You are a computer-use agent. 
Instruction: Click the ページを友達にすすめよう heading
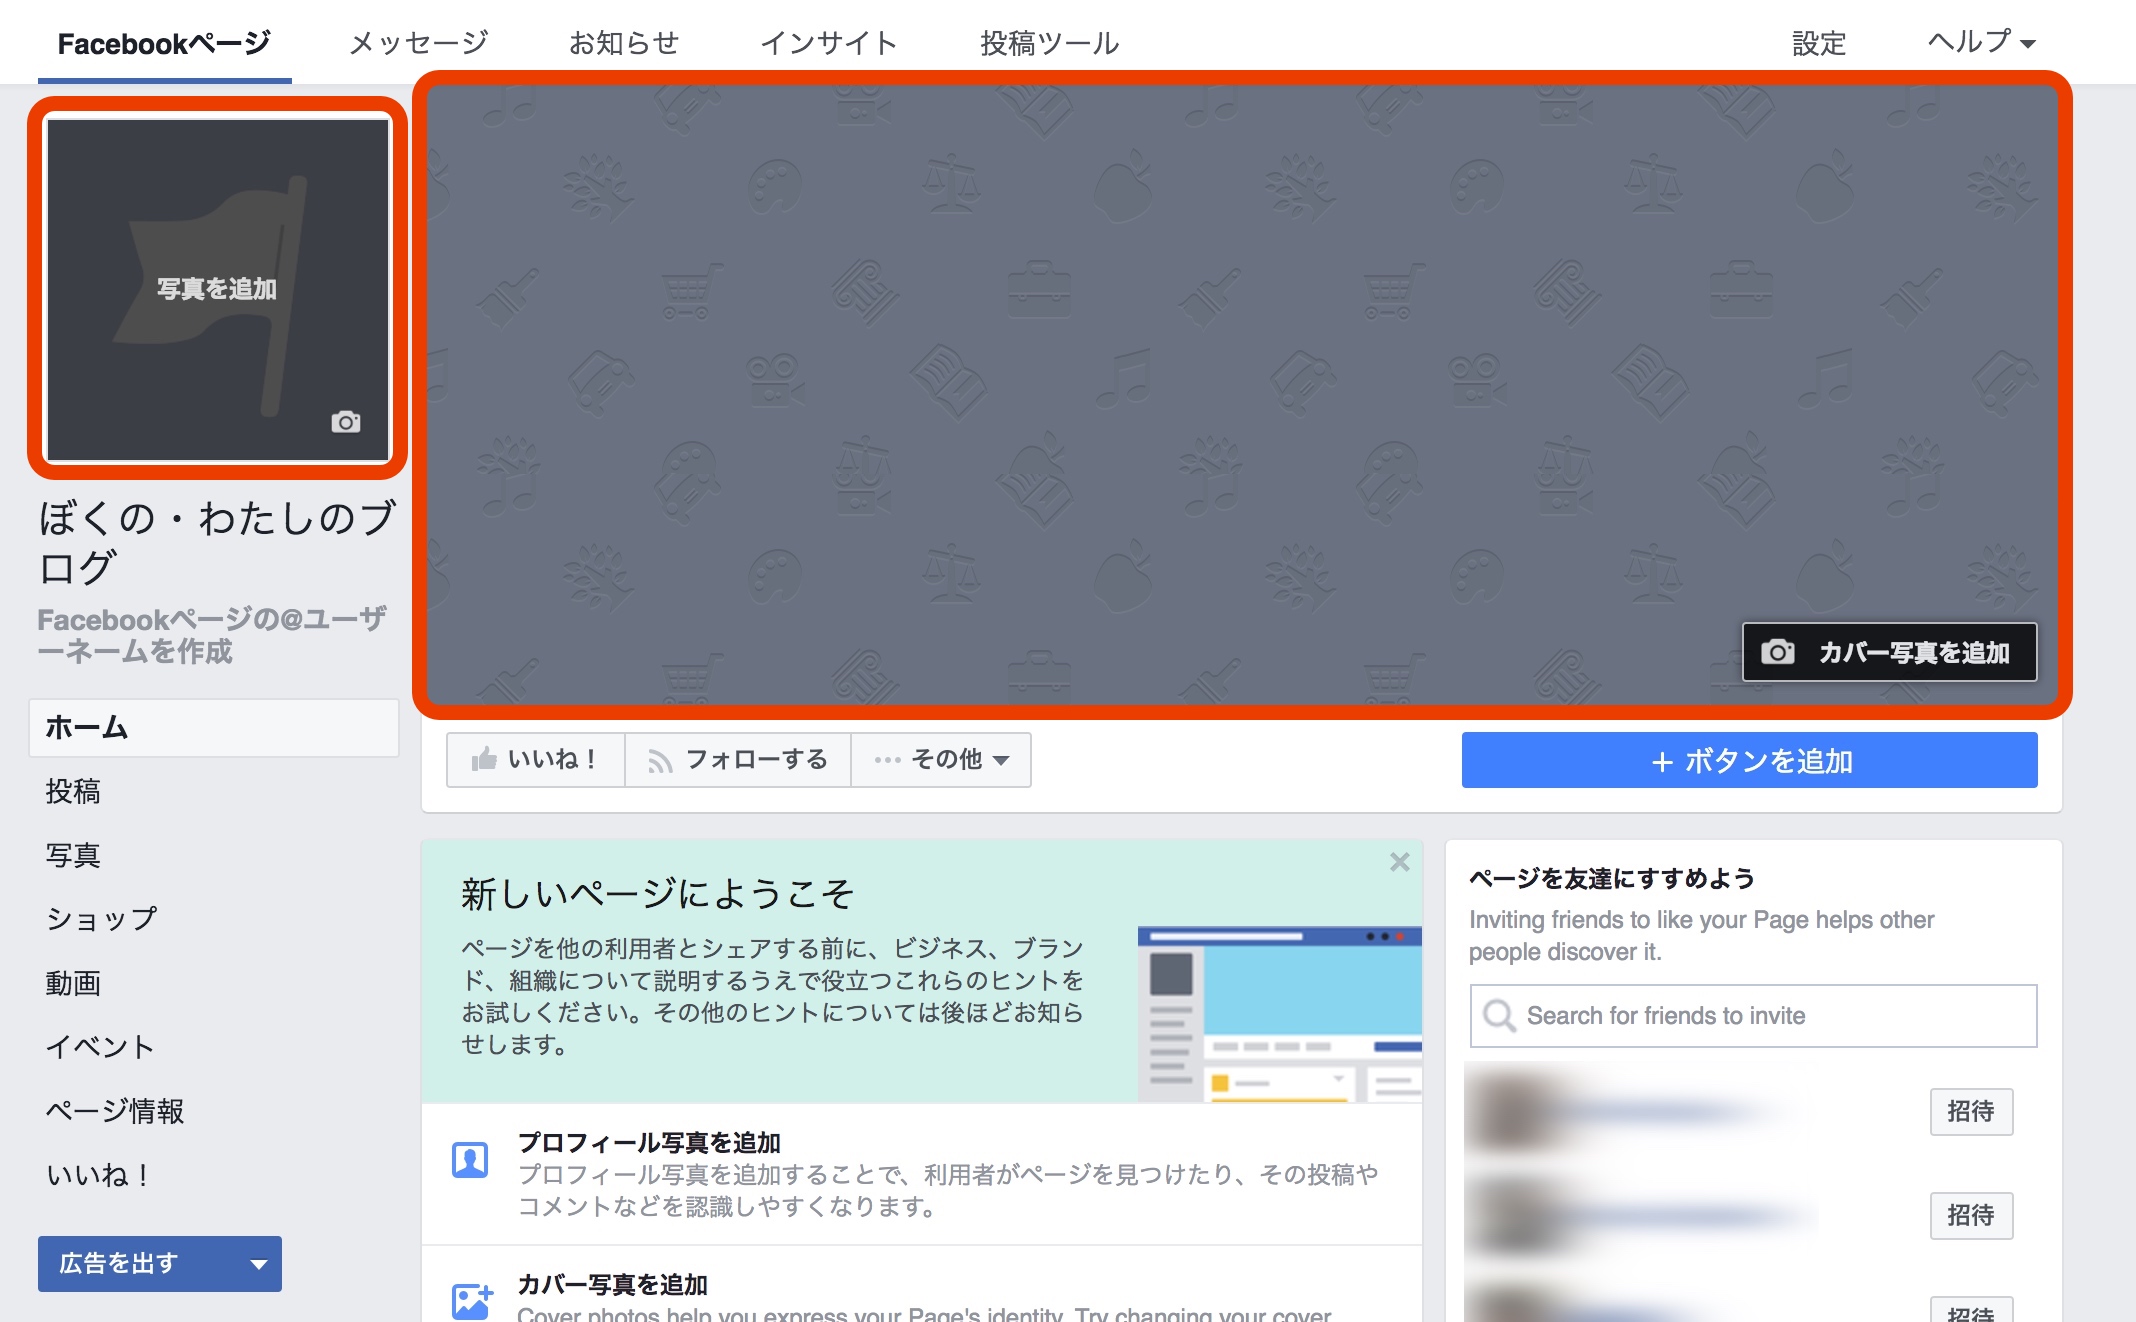[x=1611, y=878]
